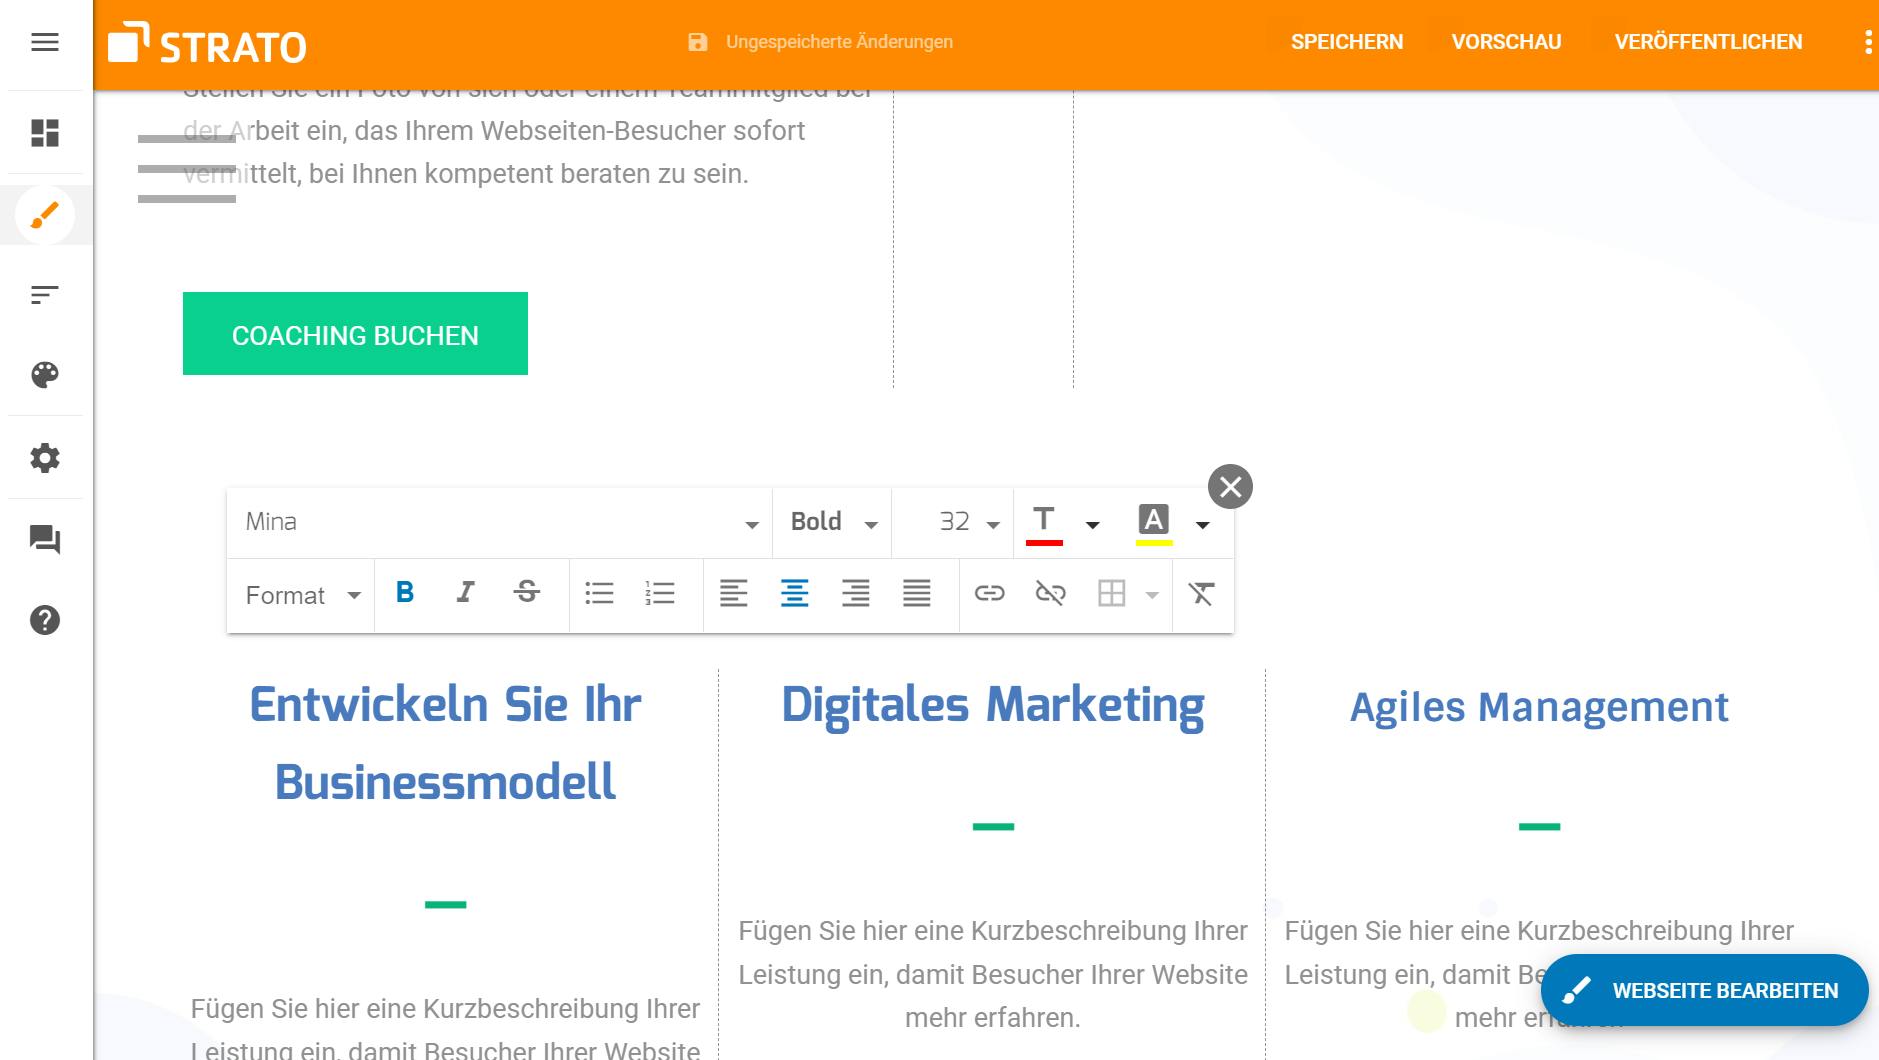Remove link with the broken chain icon
1879x1060 pixels.
click(x=1050, y=594)
